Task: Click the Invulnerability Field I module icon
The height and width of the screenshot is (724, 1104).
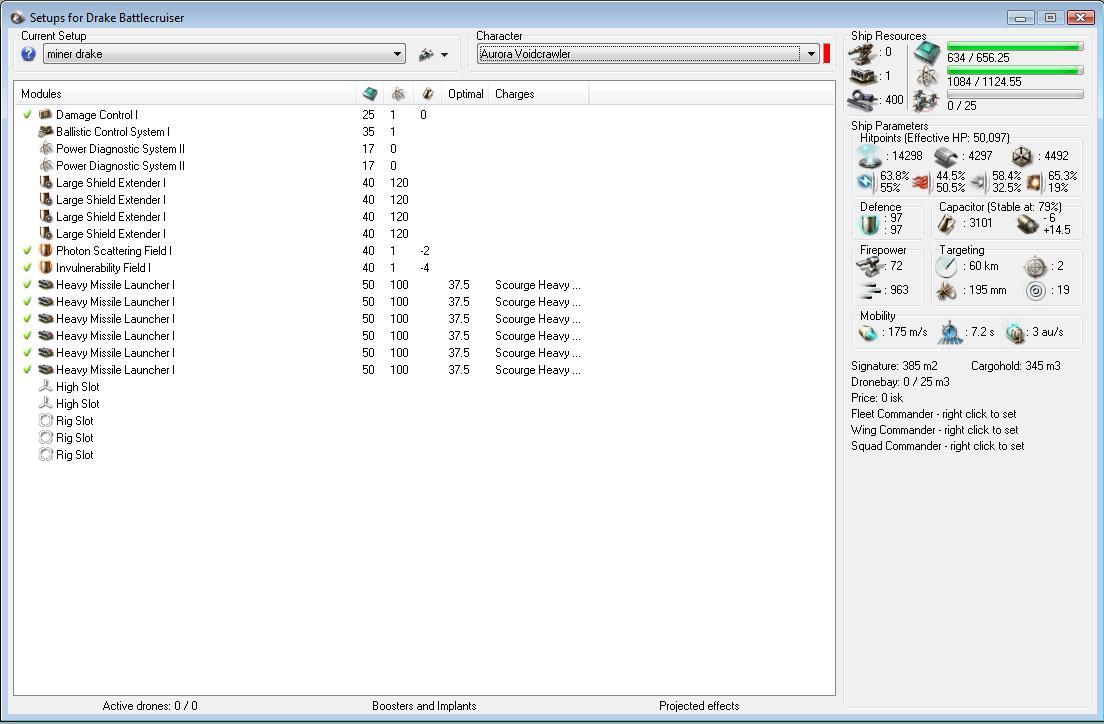Action: (46, 268)
